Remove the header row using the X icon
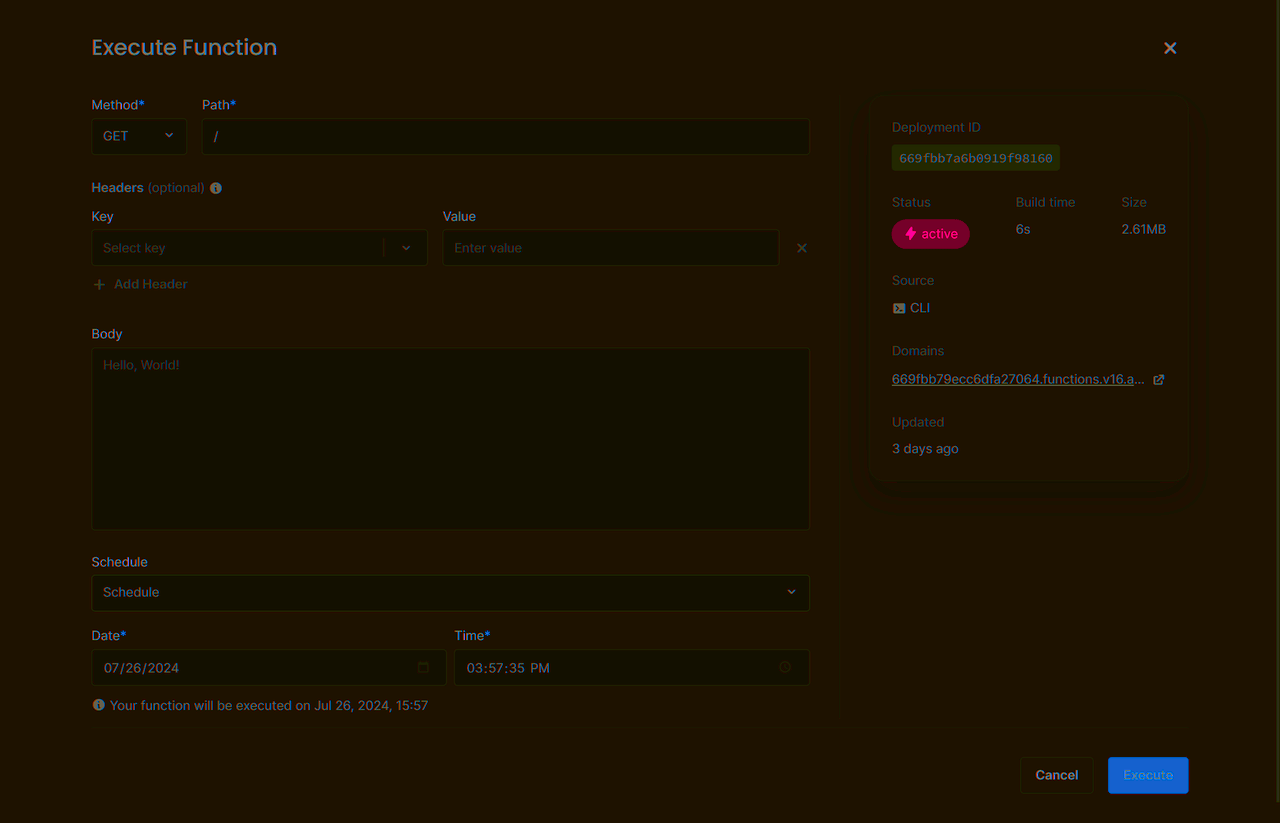The width and height of the screenshot is (1280, 823). coord(801,247)
